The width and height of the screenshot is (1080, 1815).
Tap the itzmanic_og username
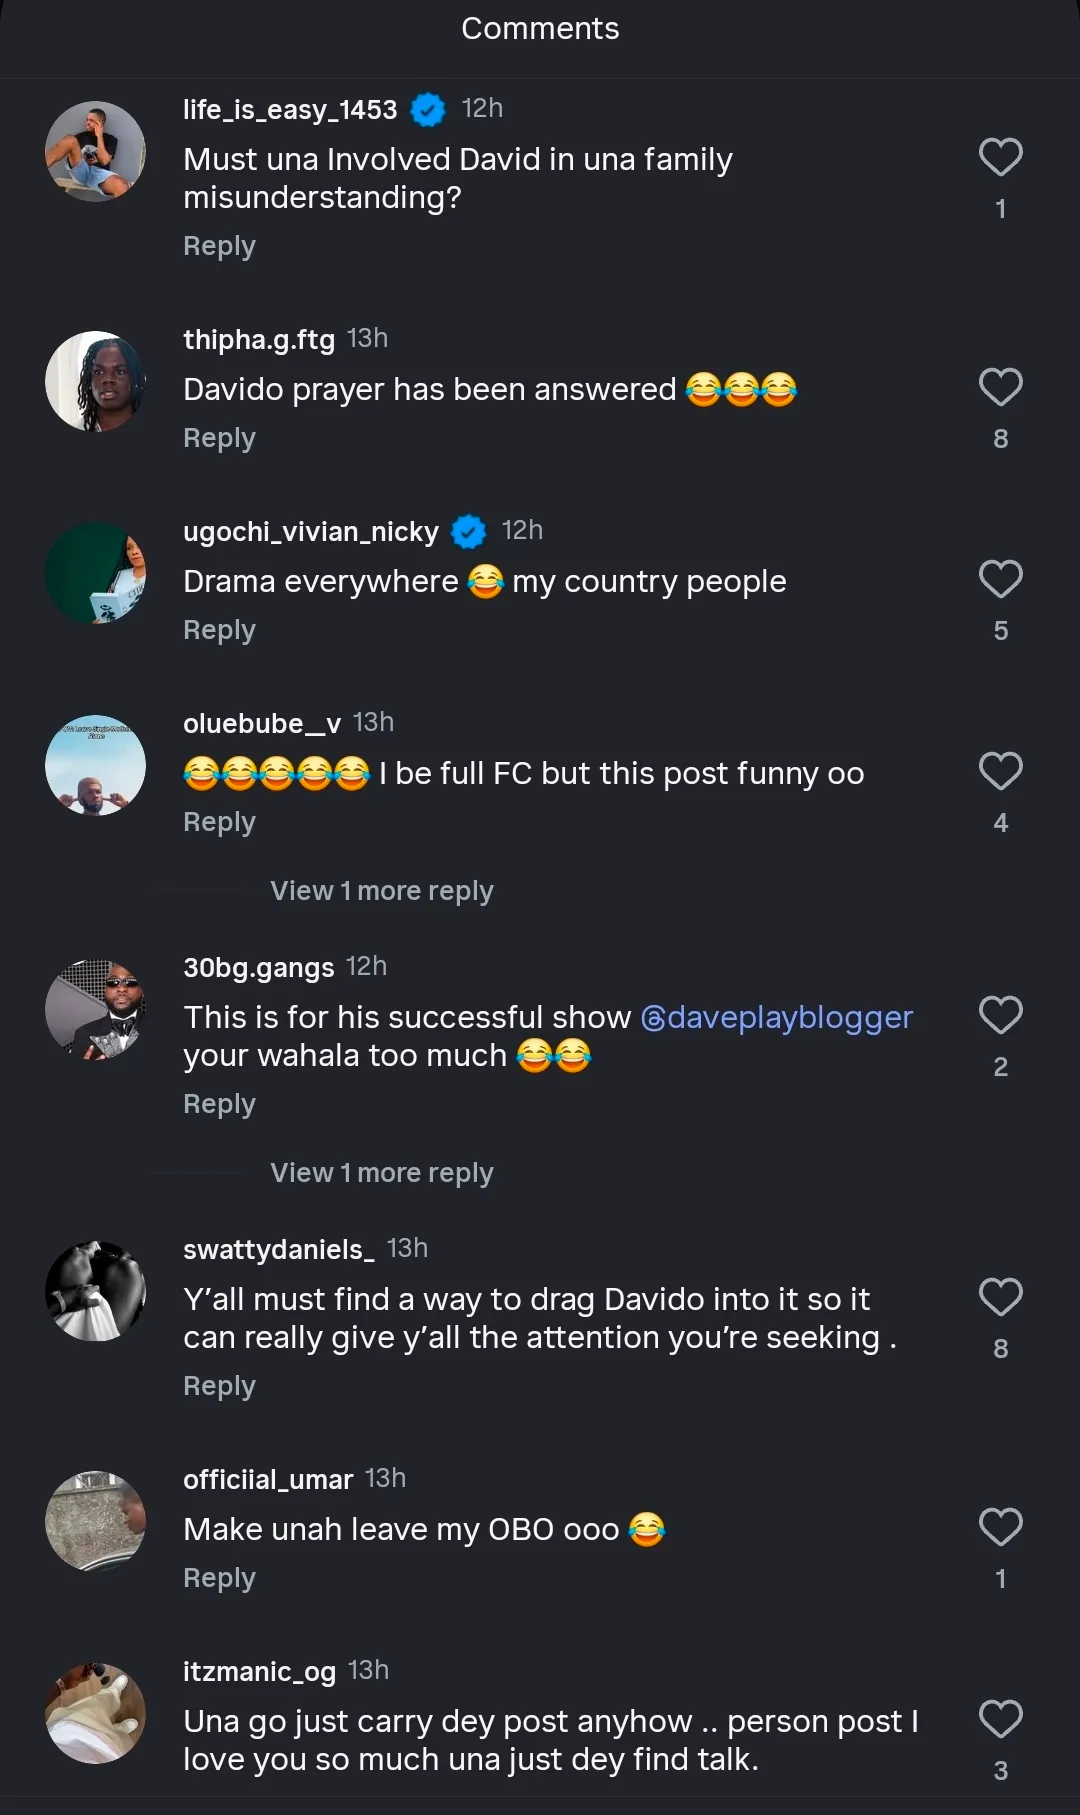[x=259, y=1671]
